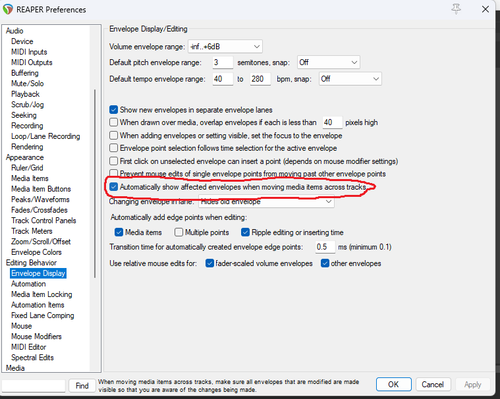Open Seeking preferences
Screen dimensions: 500x399
[24, 115]
